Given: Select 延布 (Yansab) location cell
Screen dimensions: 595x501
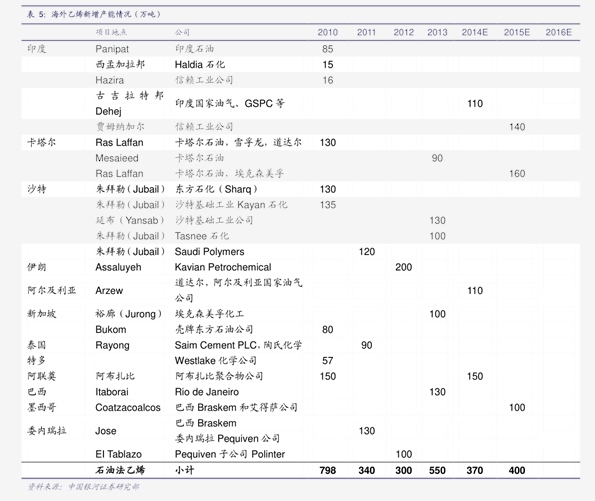Looking at the screenshot, I should coord(130,220).
